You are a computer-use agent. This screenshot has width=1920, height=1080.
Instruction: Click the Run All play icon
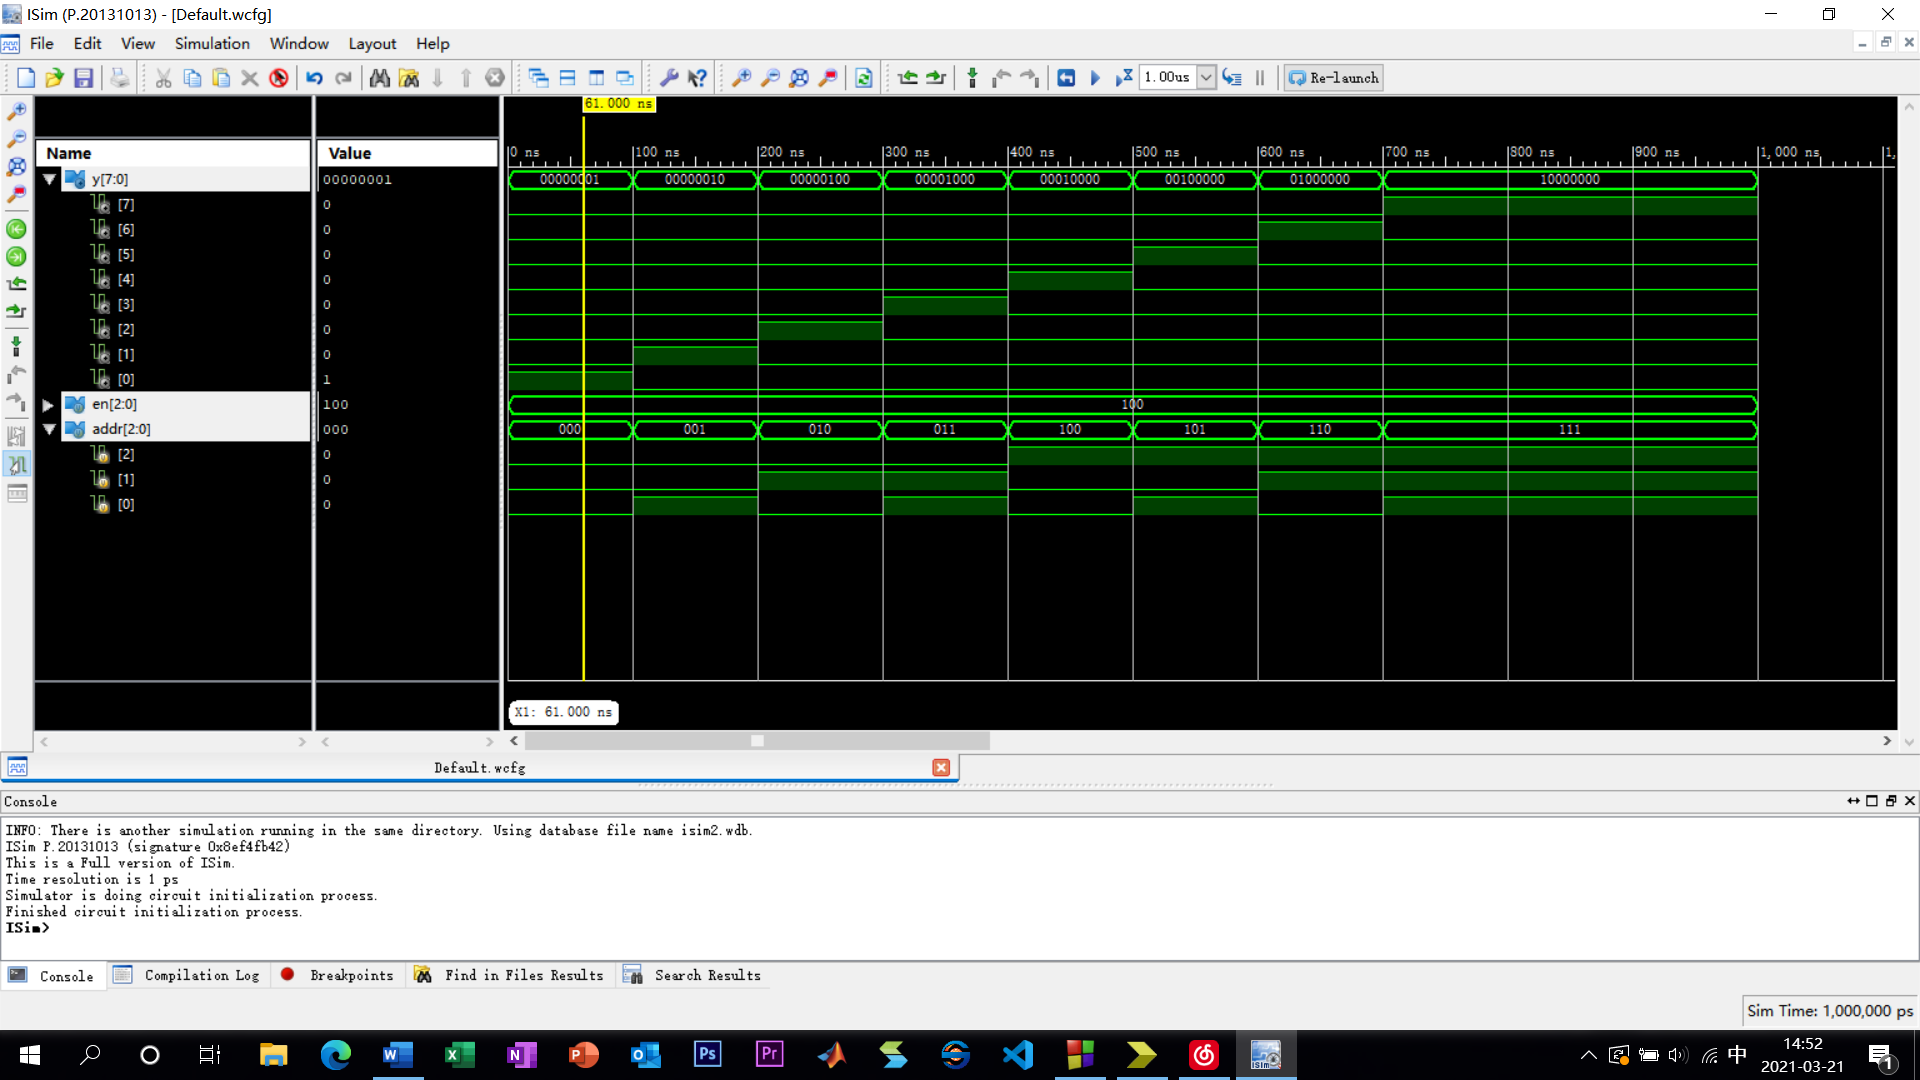(x=1095, y=78)
